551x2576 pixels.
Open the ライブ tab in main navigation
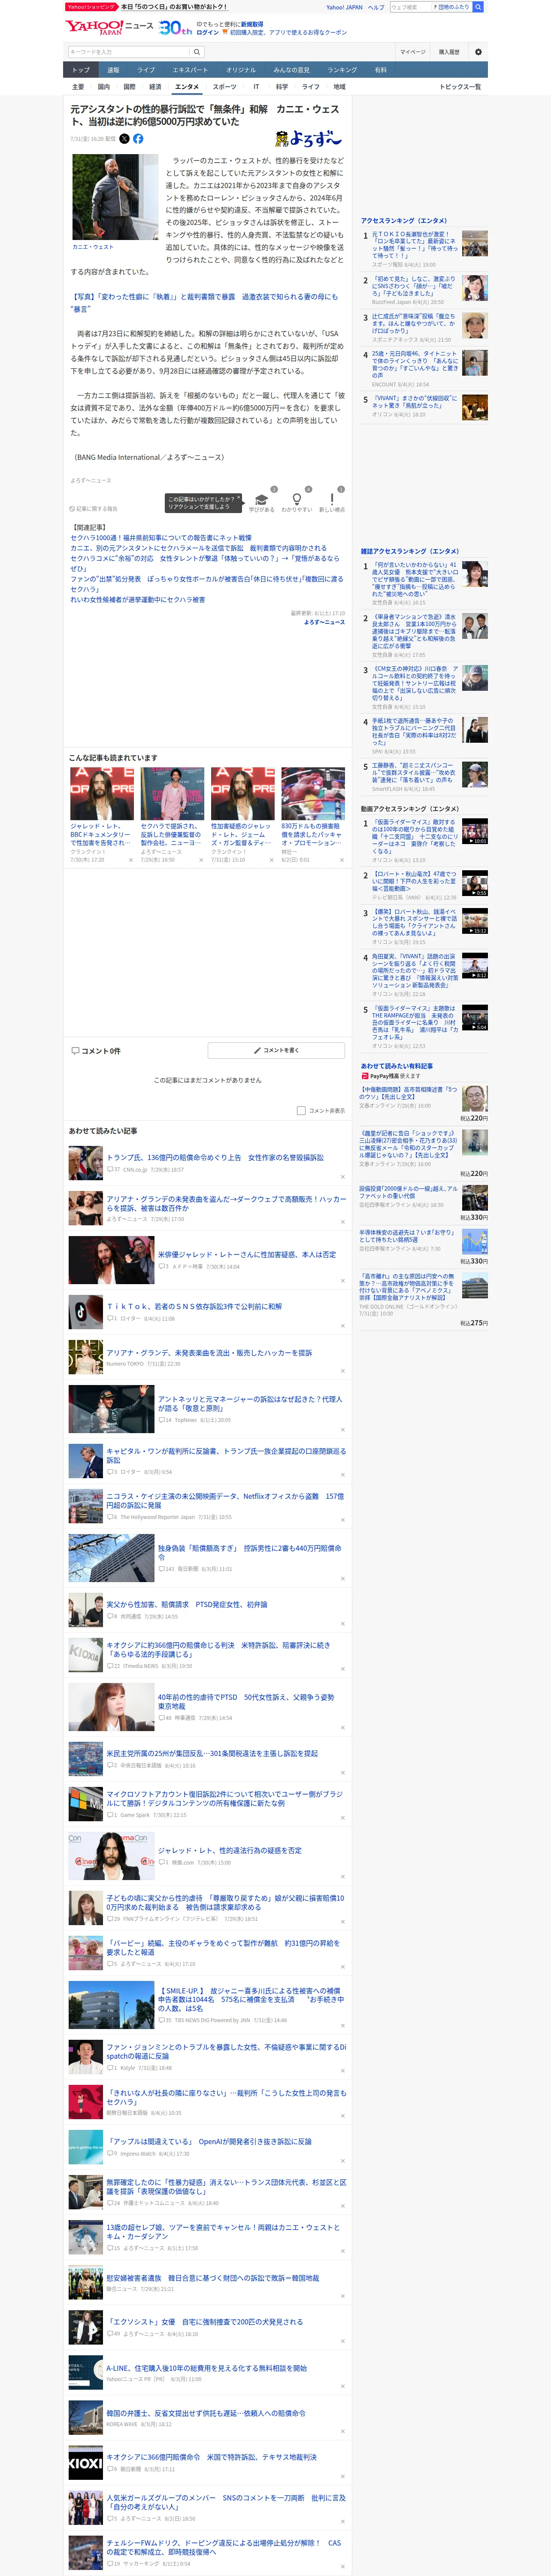click(146, 70)
